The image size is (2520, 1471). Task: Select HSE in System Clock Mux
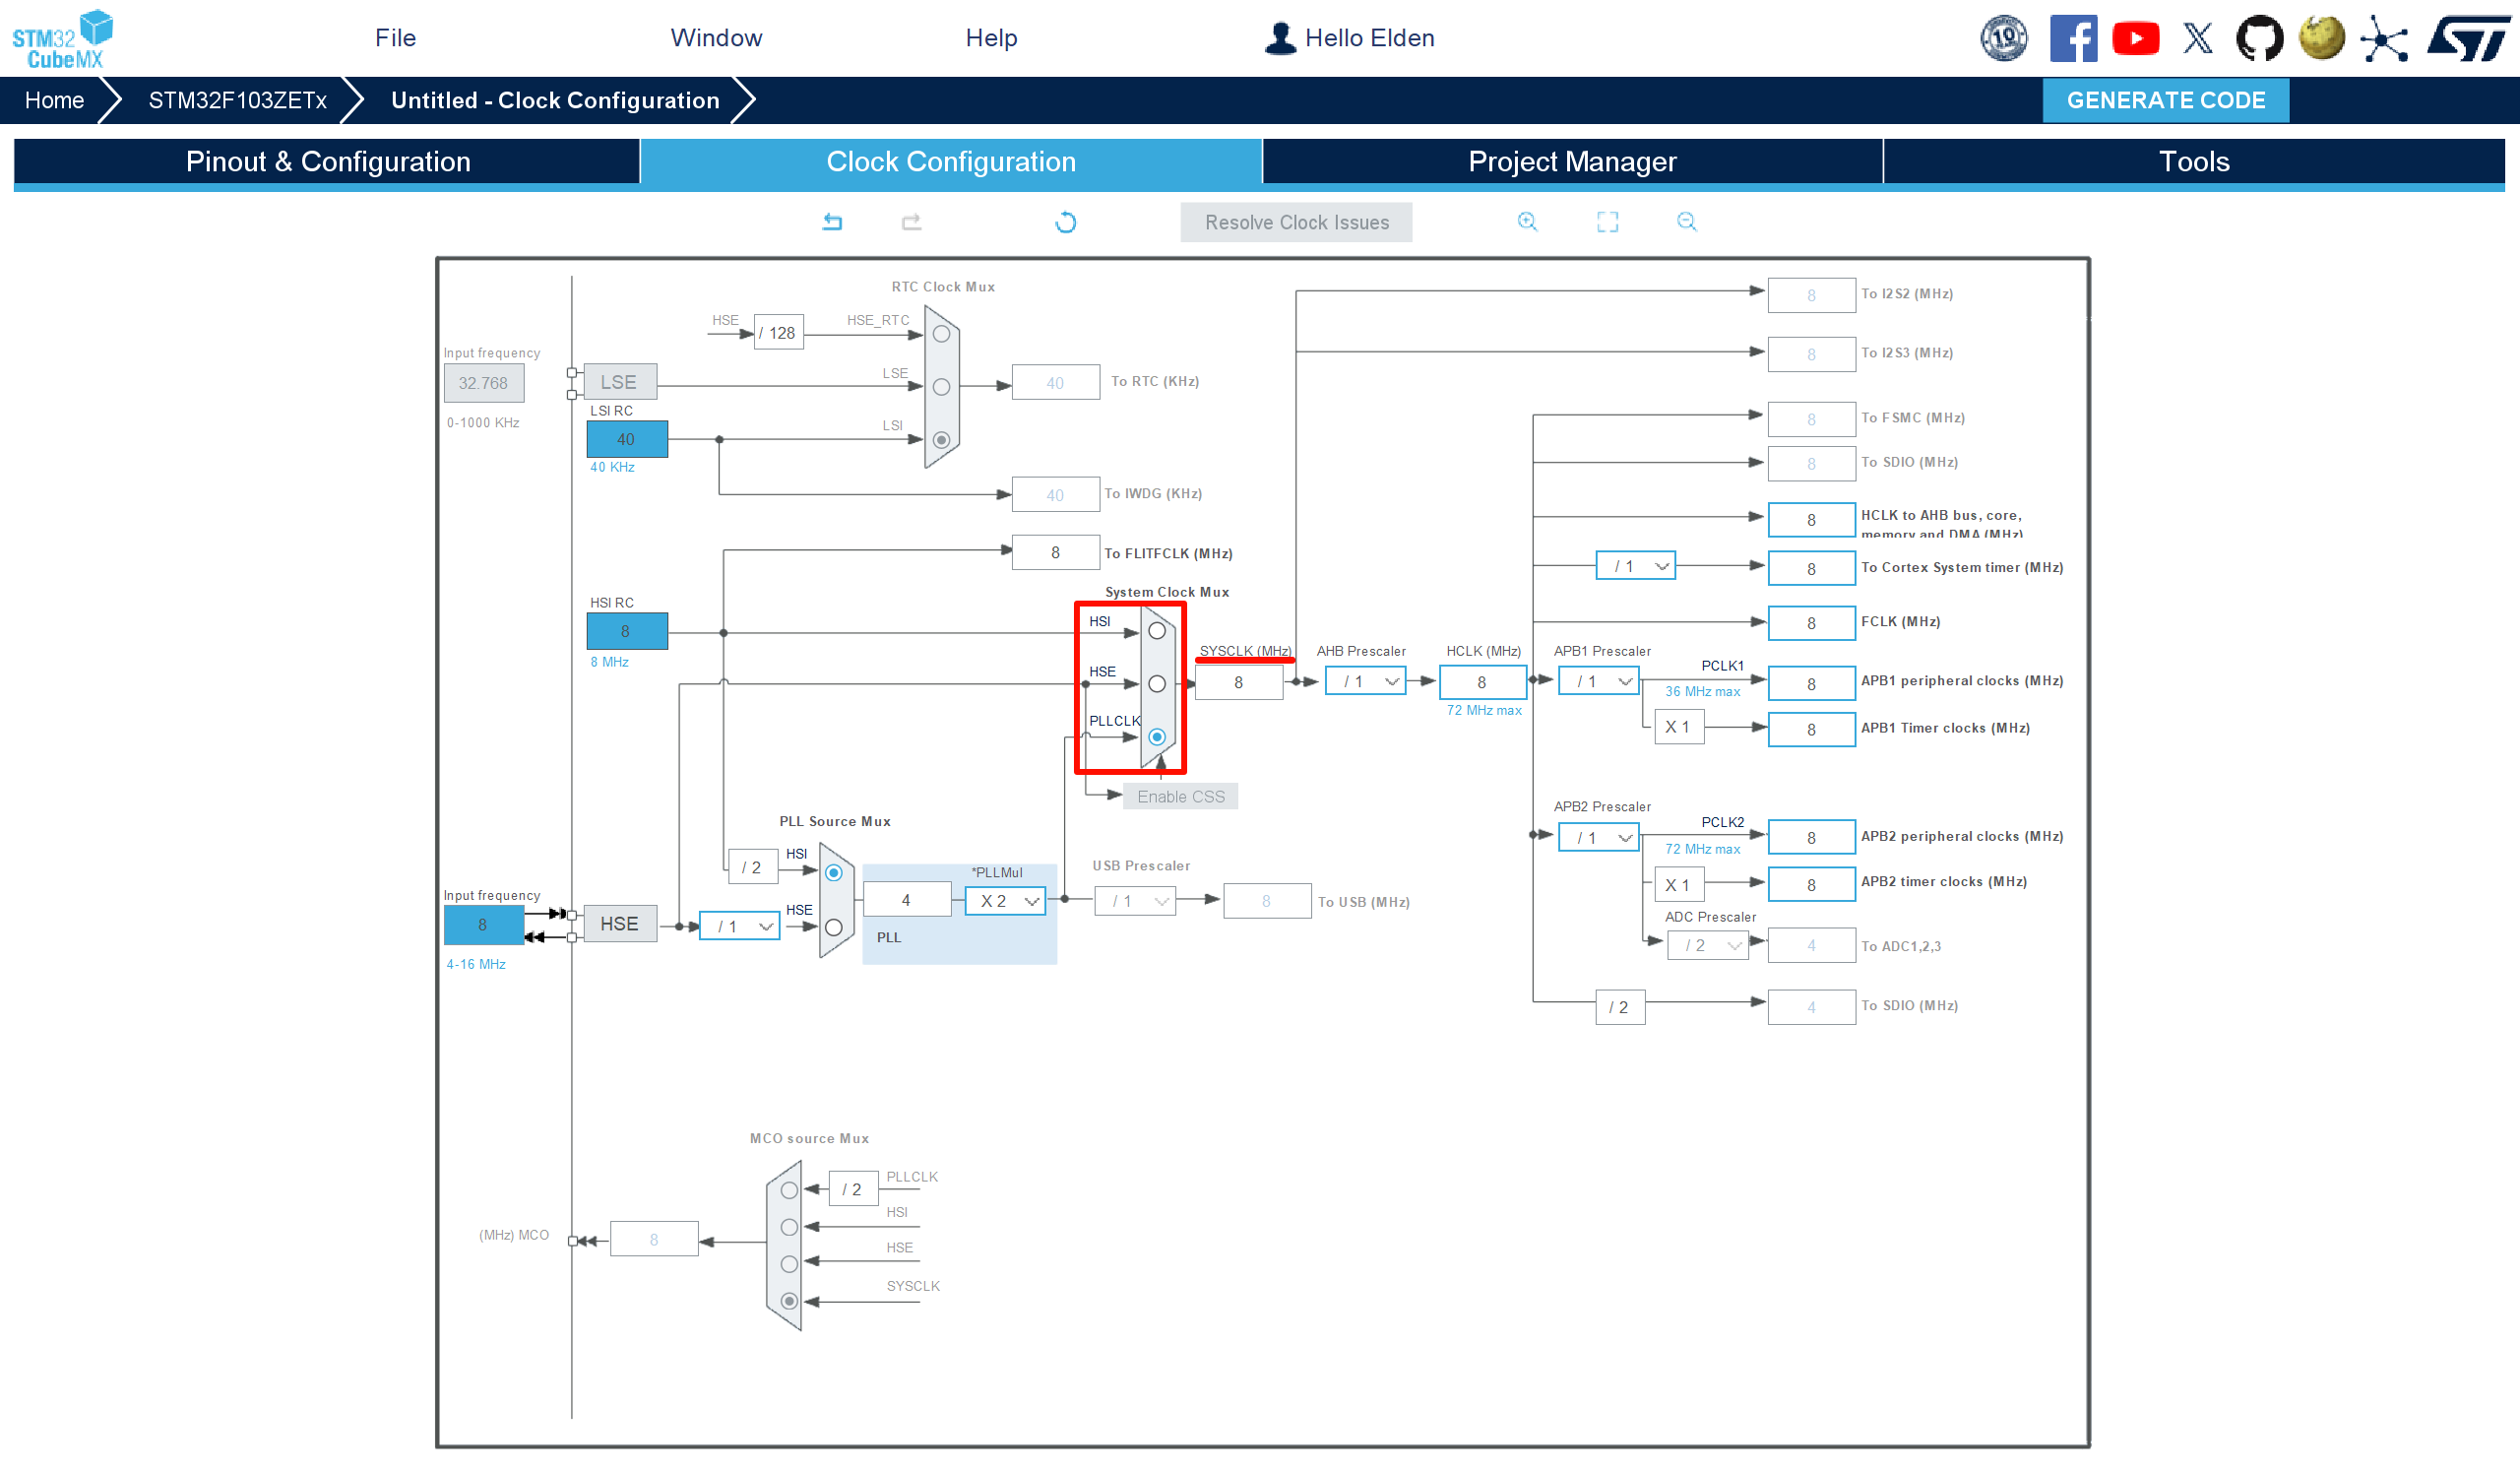click(1157, 684)
